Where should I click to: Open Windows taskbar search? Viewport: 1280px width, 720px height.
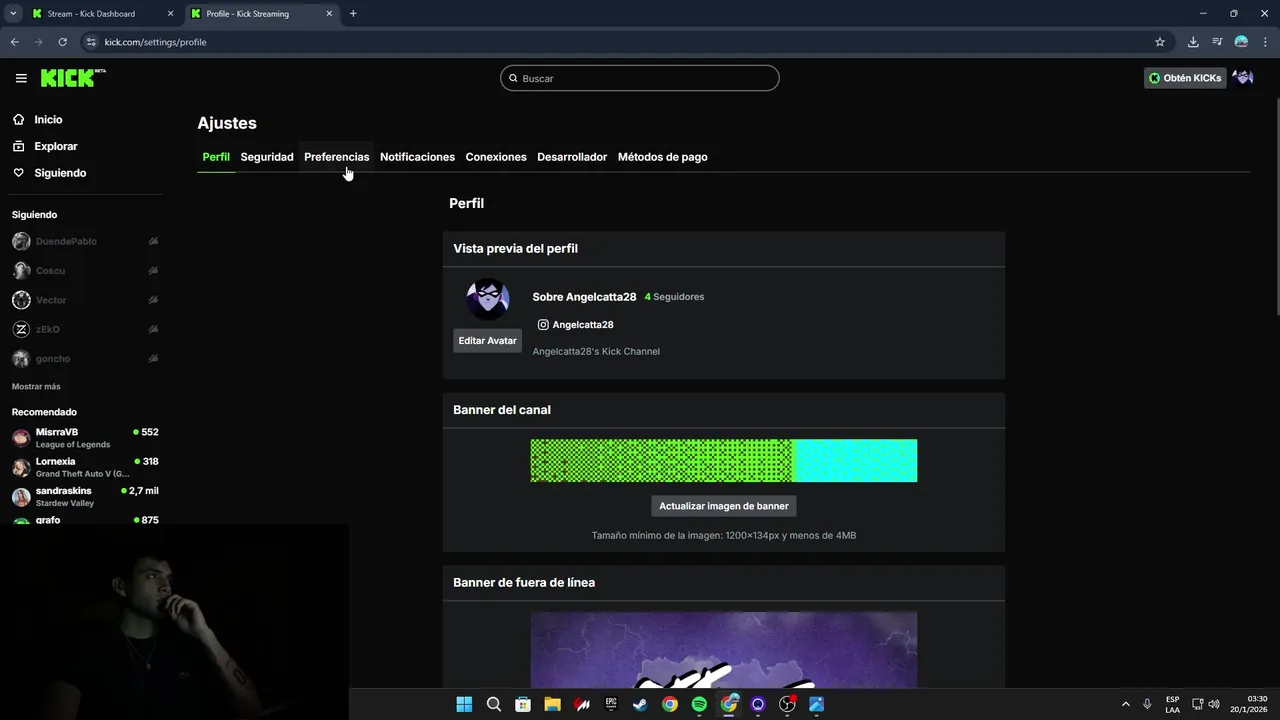click(x=493, y=704)
